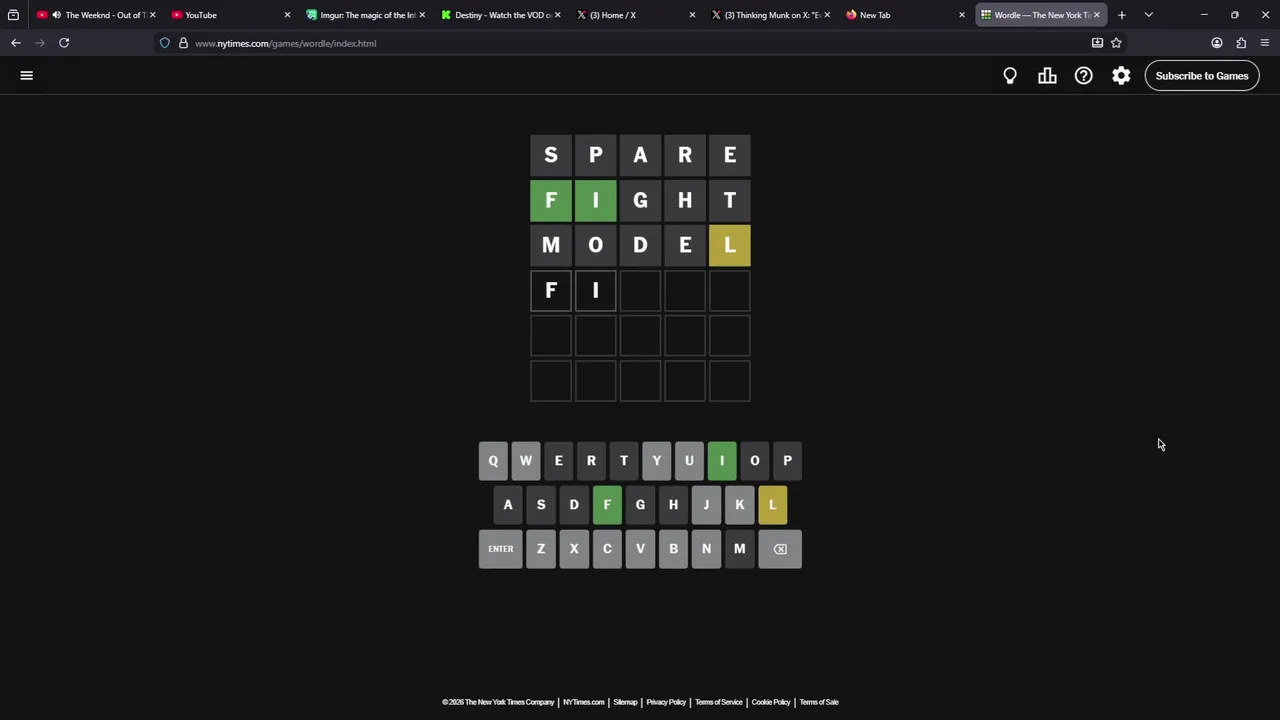Open the Terms of Sale link
The height and width of the screenshot is (720, 1280).
(x=819, y=702)
